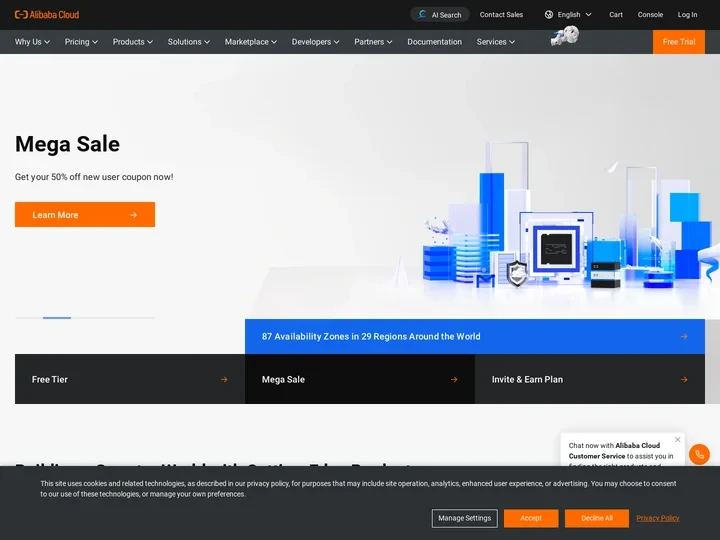Click the orange Free Trial button
This screenshot has height=540, width=720.
coord(679,42)
